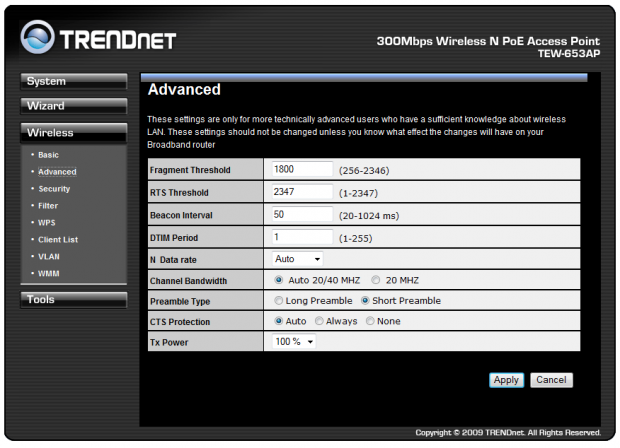Click the TEW-653AP model text
Viewport: 620px width, 448px height.
click(569, 54)
